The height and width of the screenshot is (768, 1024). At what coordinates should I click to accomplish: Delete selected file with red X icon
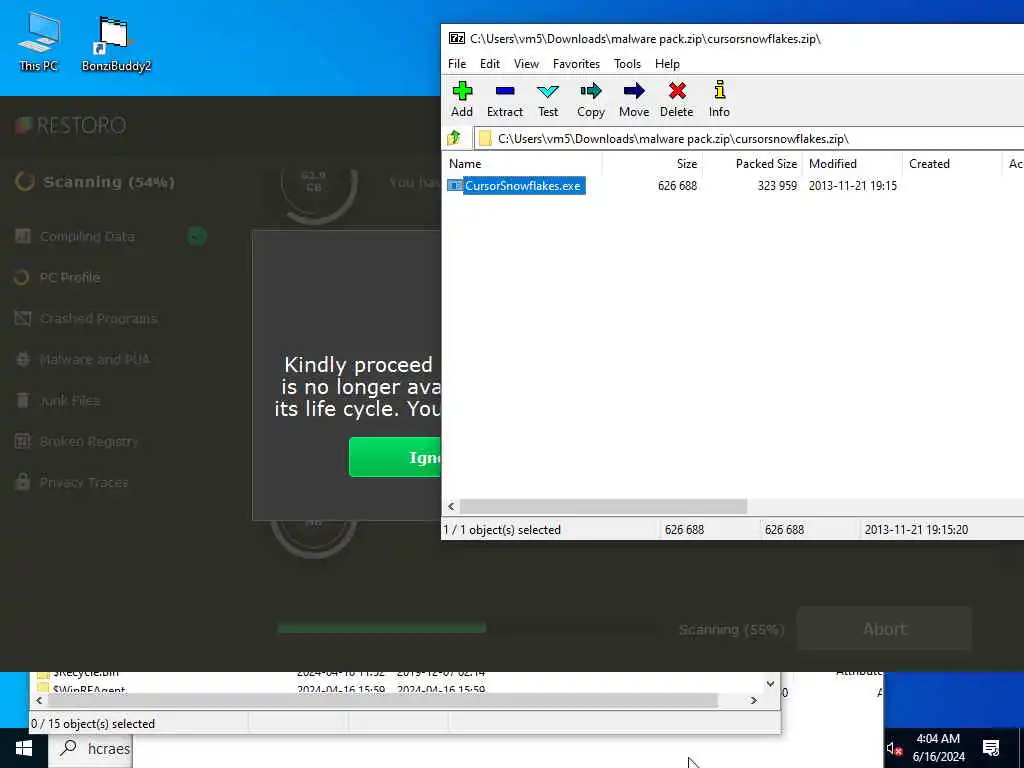point(677,99)
